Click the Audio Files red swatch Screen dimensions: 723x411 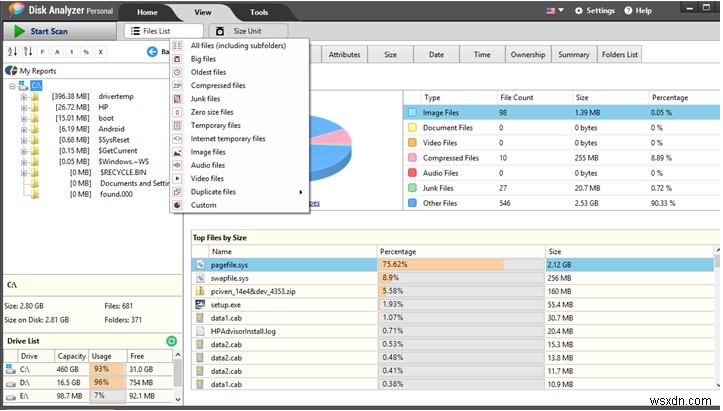[412, 173]
